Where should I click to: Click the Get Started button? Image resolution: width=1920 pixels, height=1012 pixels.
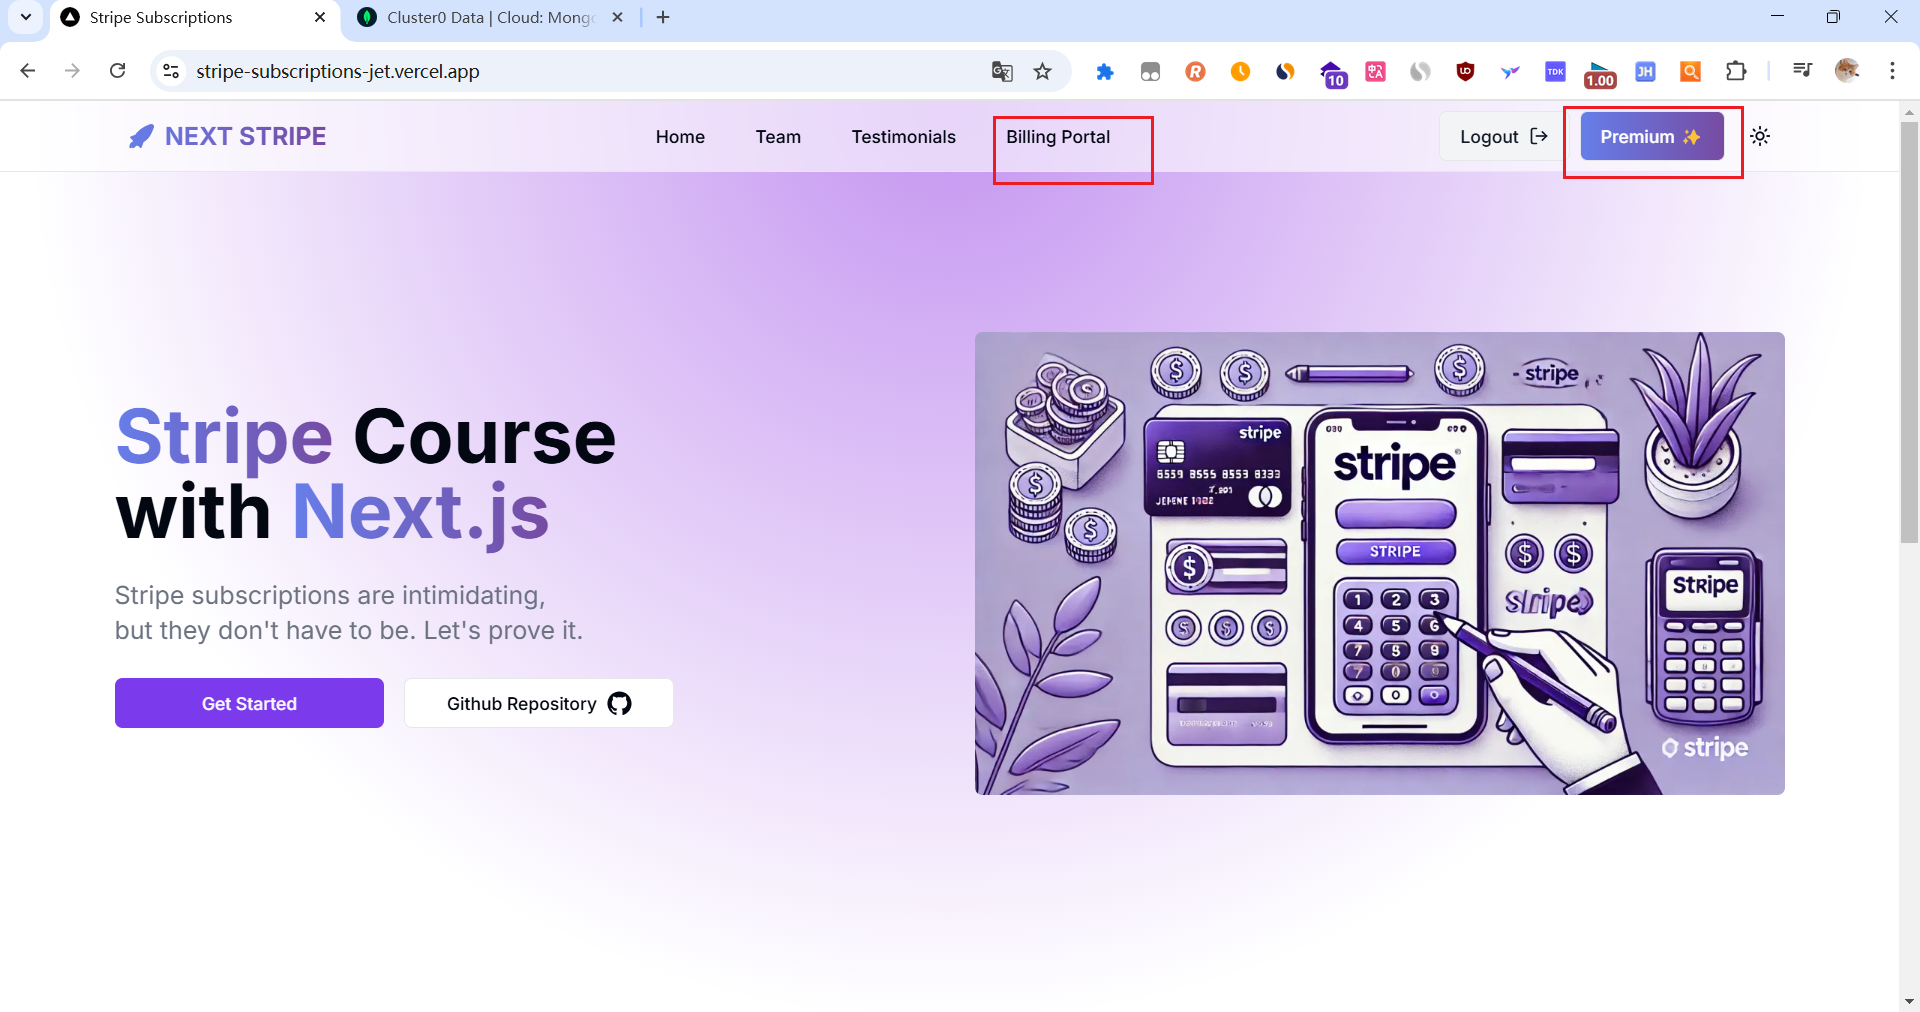(249, 703)
